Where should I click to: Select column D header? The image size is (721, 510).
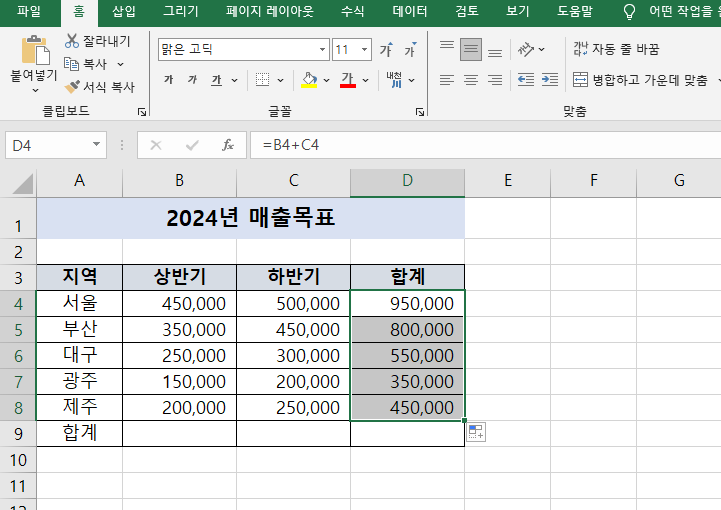(x=407, y=181)
